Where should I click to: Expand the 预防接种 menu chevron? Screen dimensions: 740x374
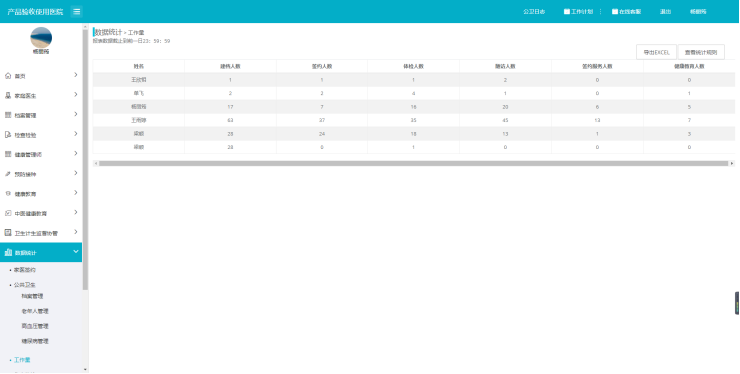(76, 173)
